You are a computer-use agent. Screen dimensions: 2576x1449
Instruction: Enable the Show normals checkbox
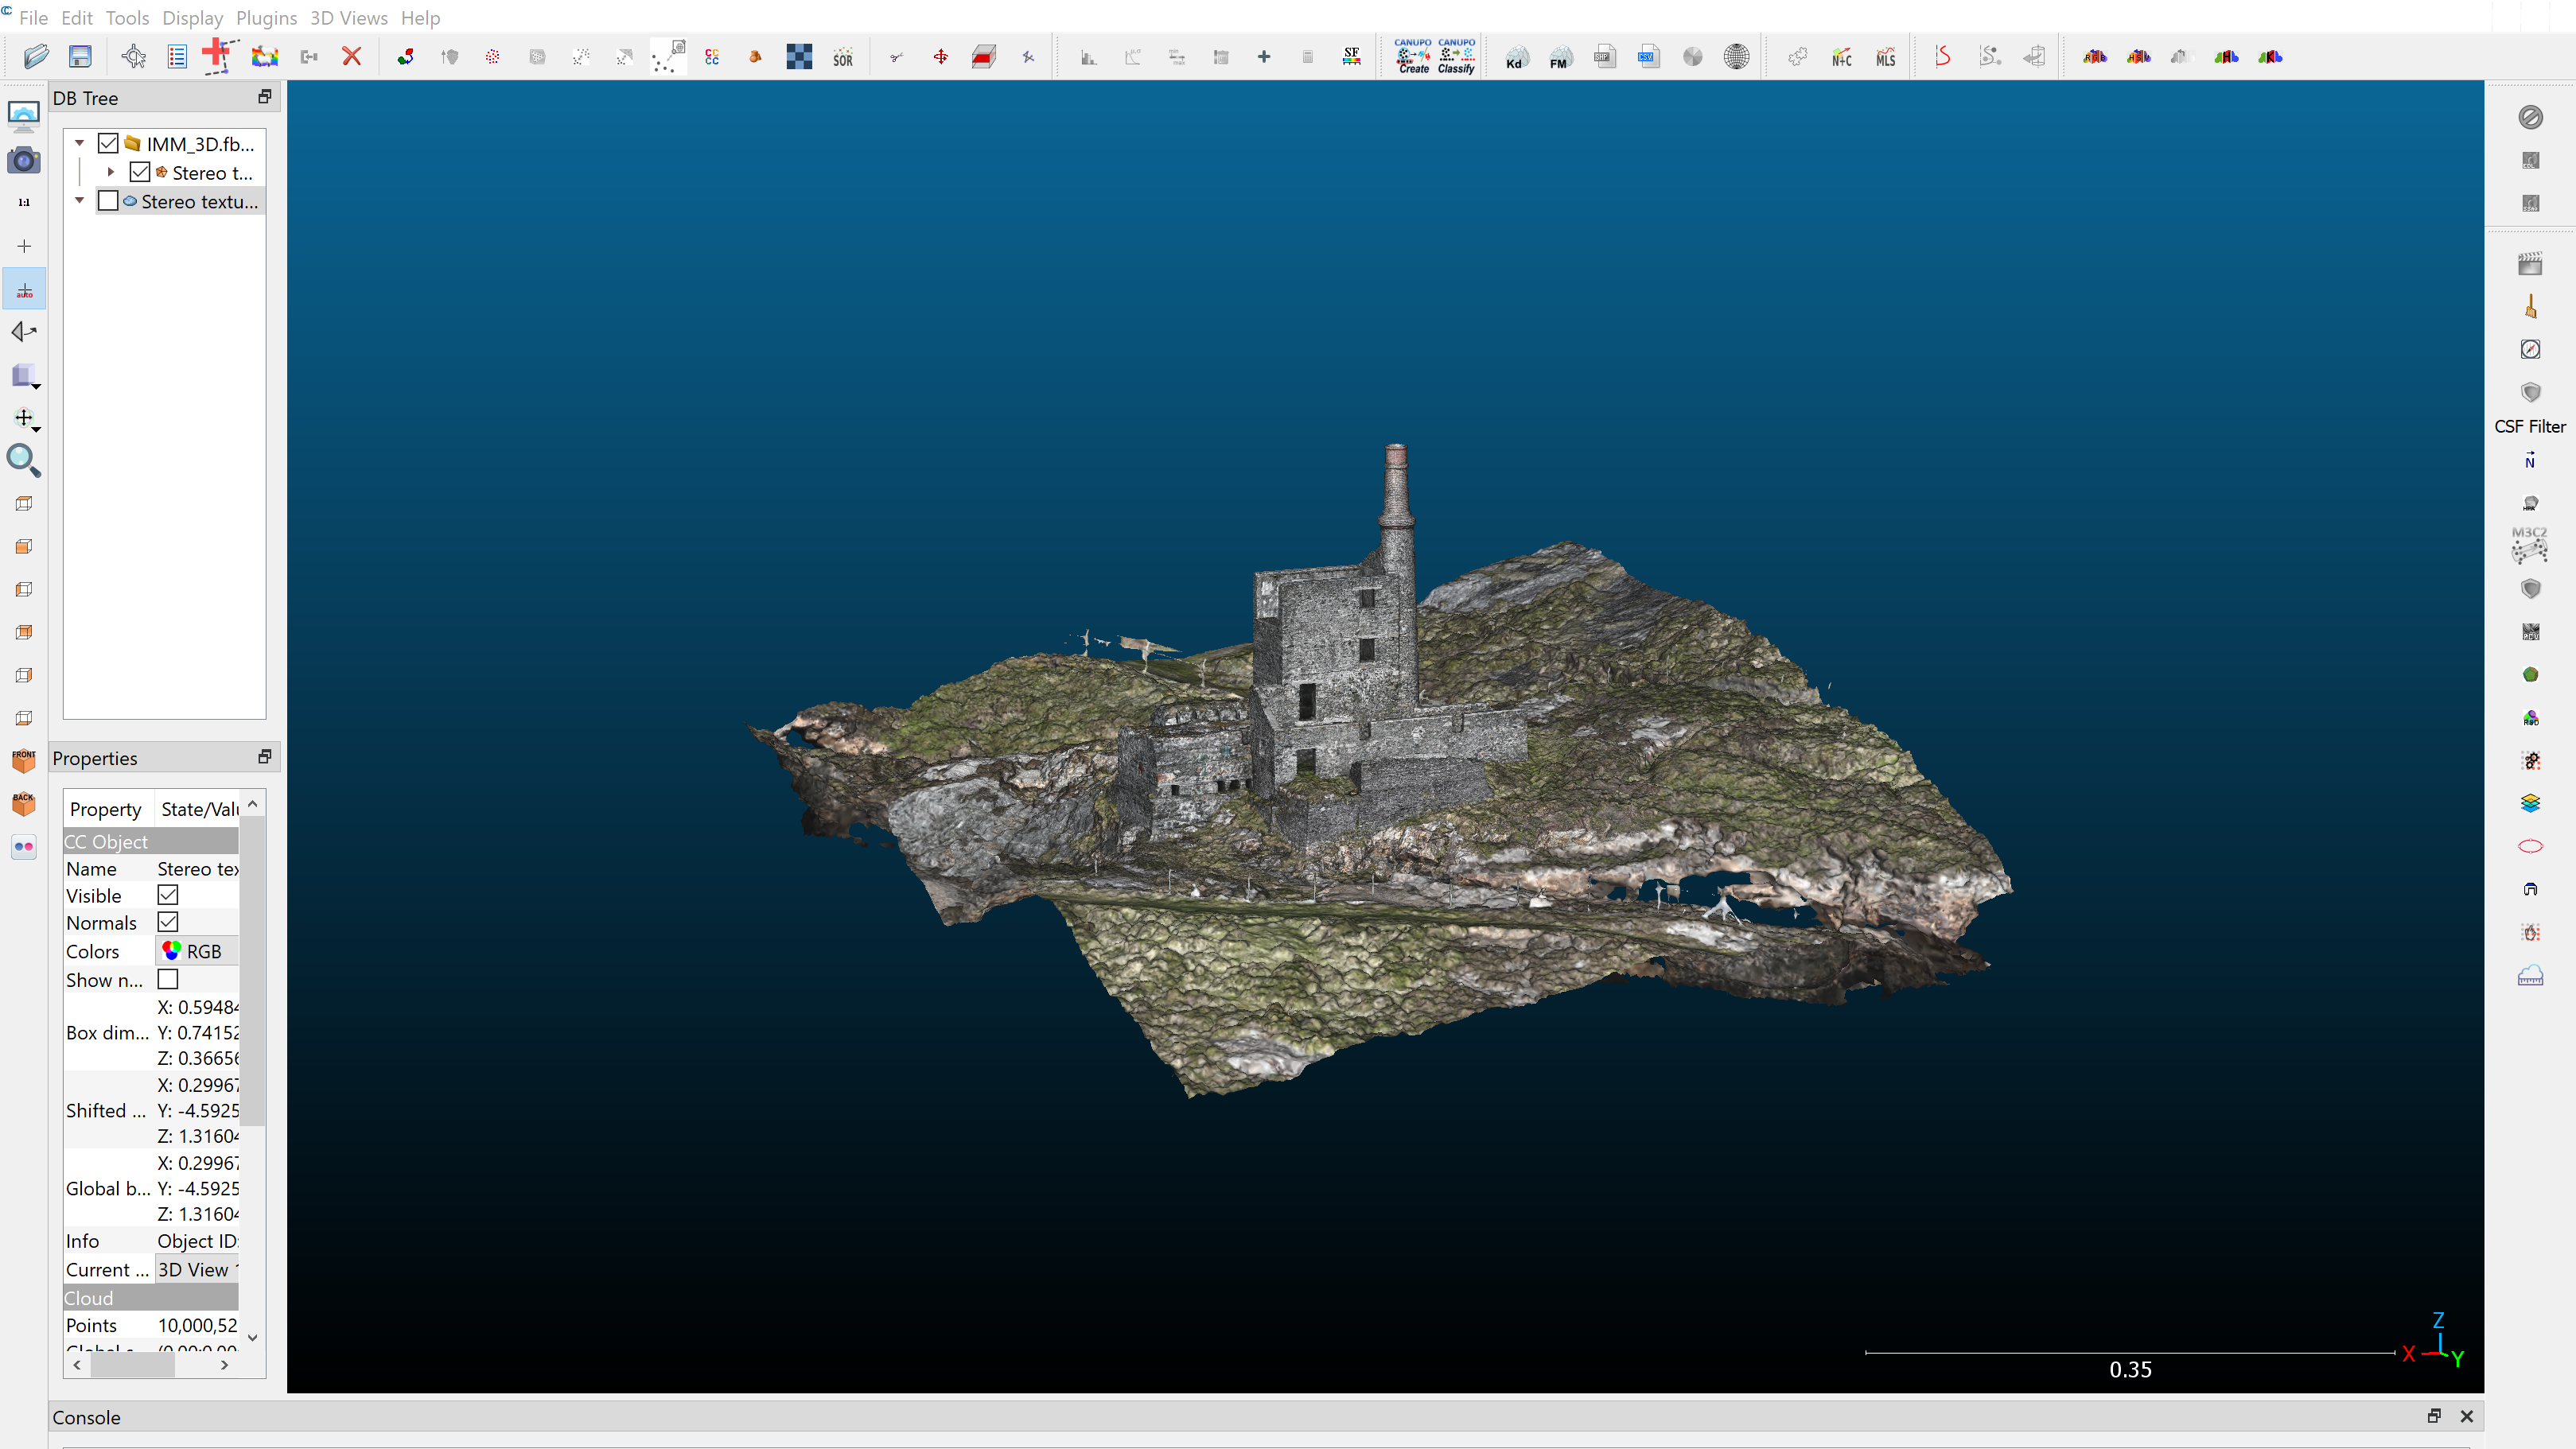click(167, 980)
